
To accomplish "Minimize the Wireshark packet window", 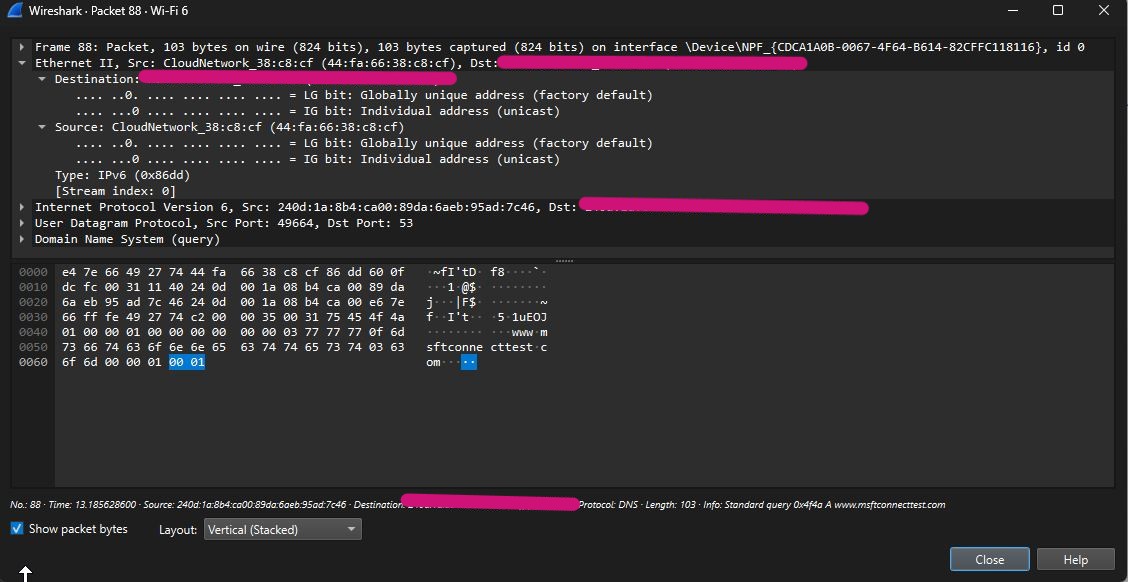I will tap(1013, 10).
